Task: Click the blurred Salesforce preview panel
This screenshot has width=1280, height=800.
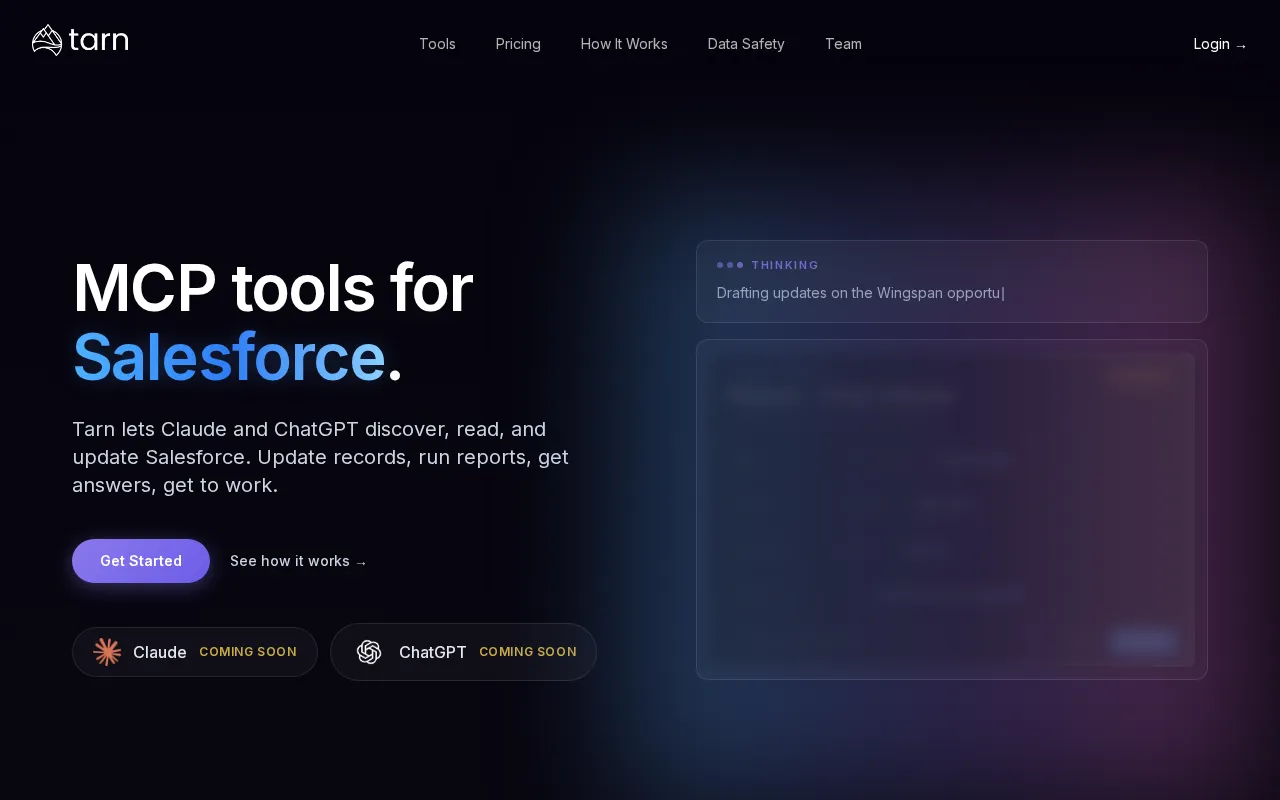Action: click(952, 509)
